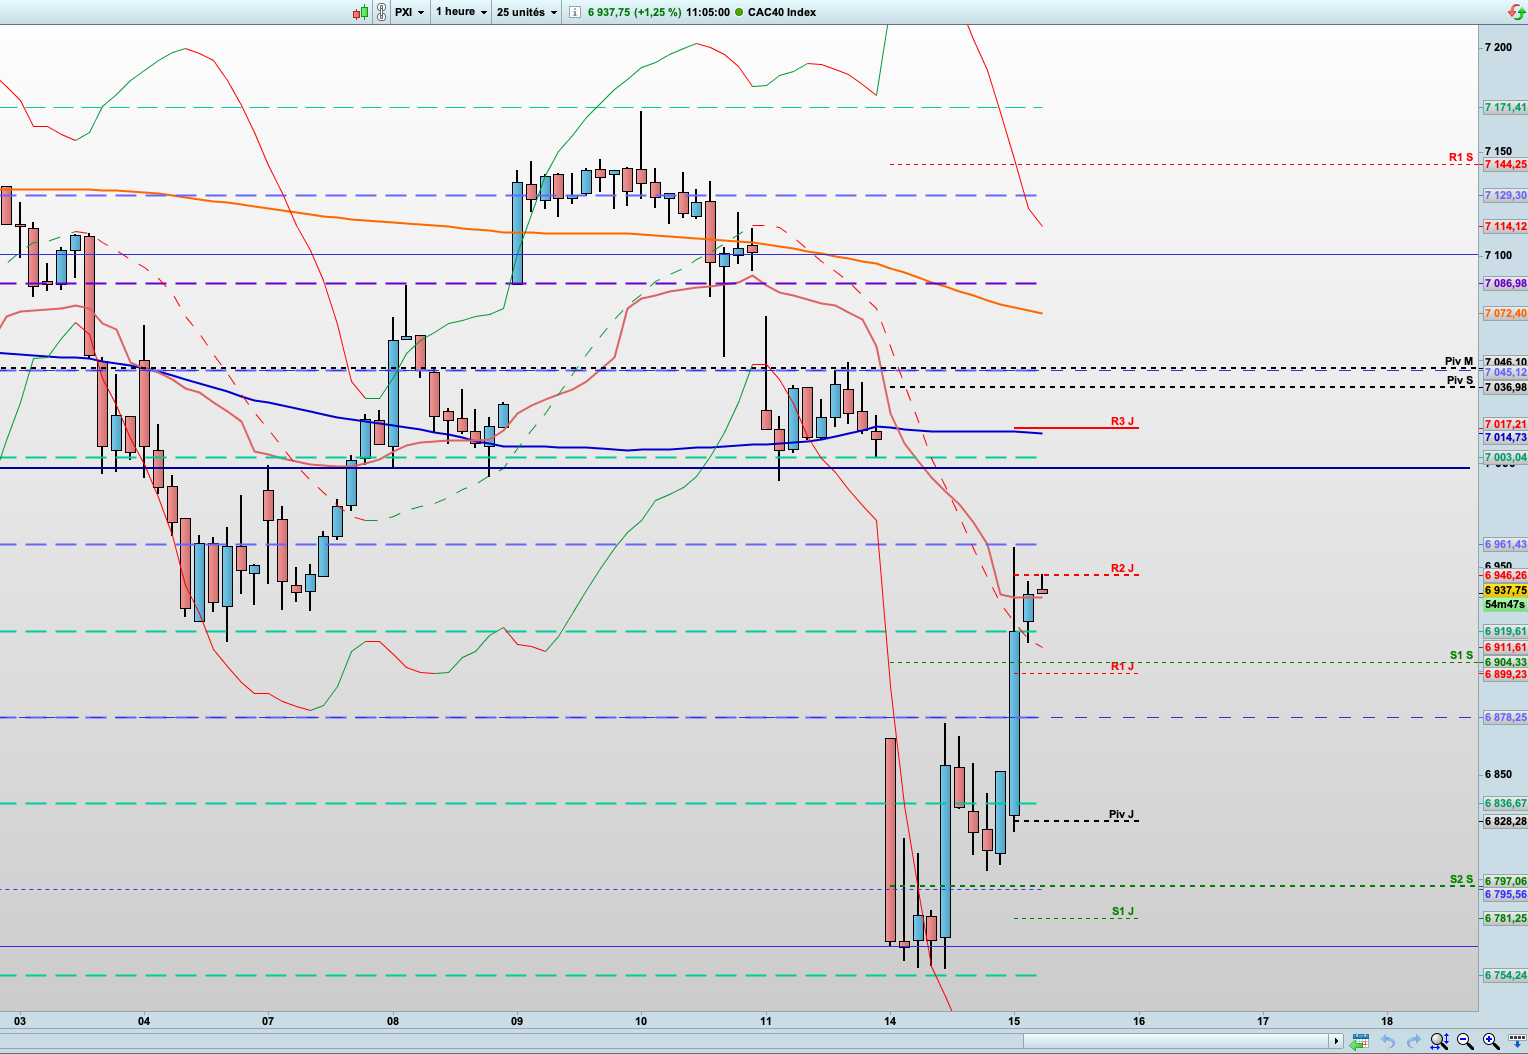Click the zoom out magnifier icon
The image size is (1528, 1054).
[1465, 1041]
